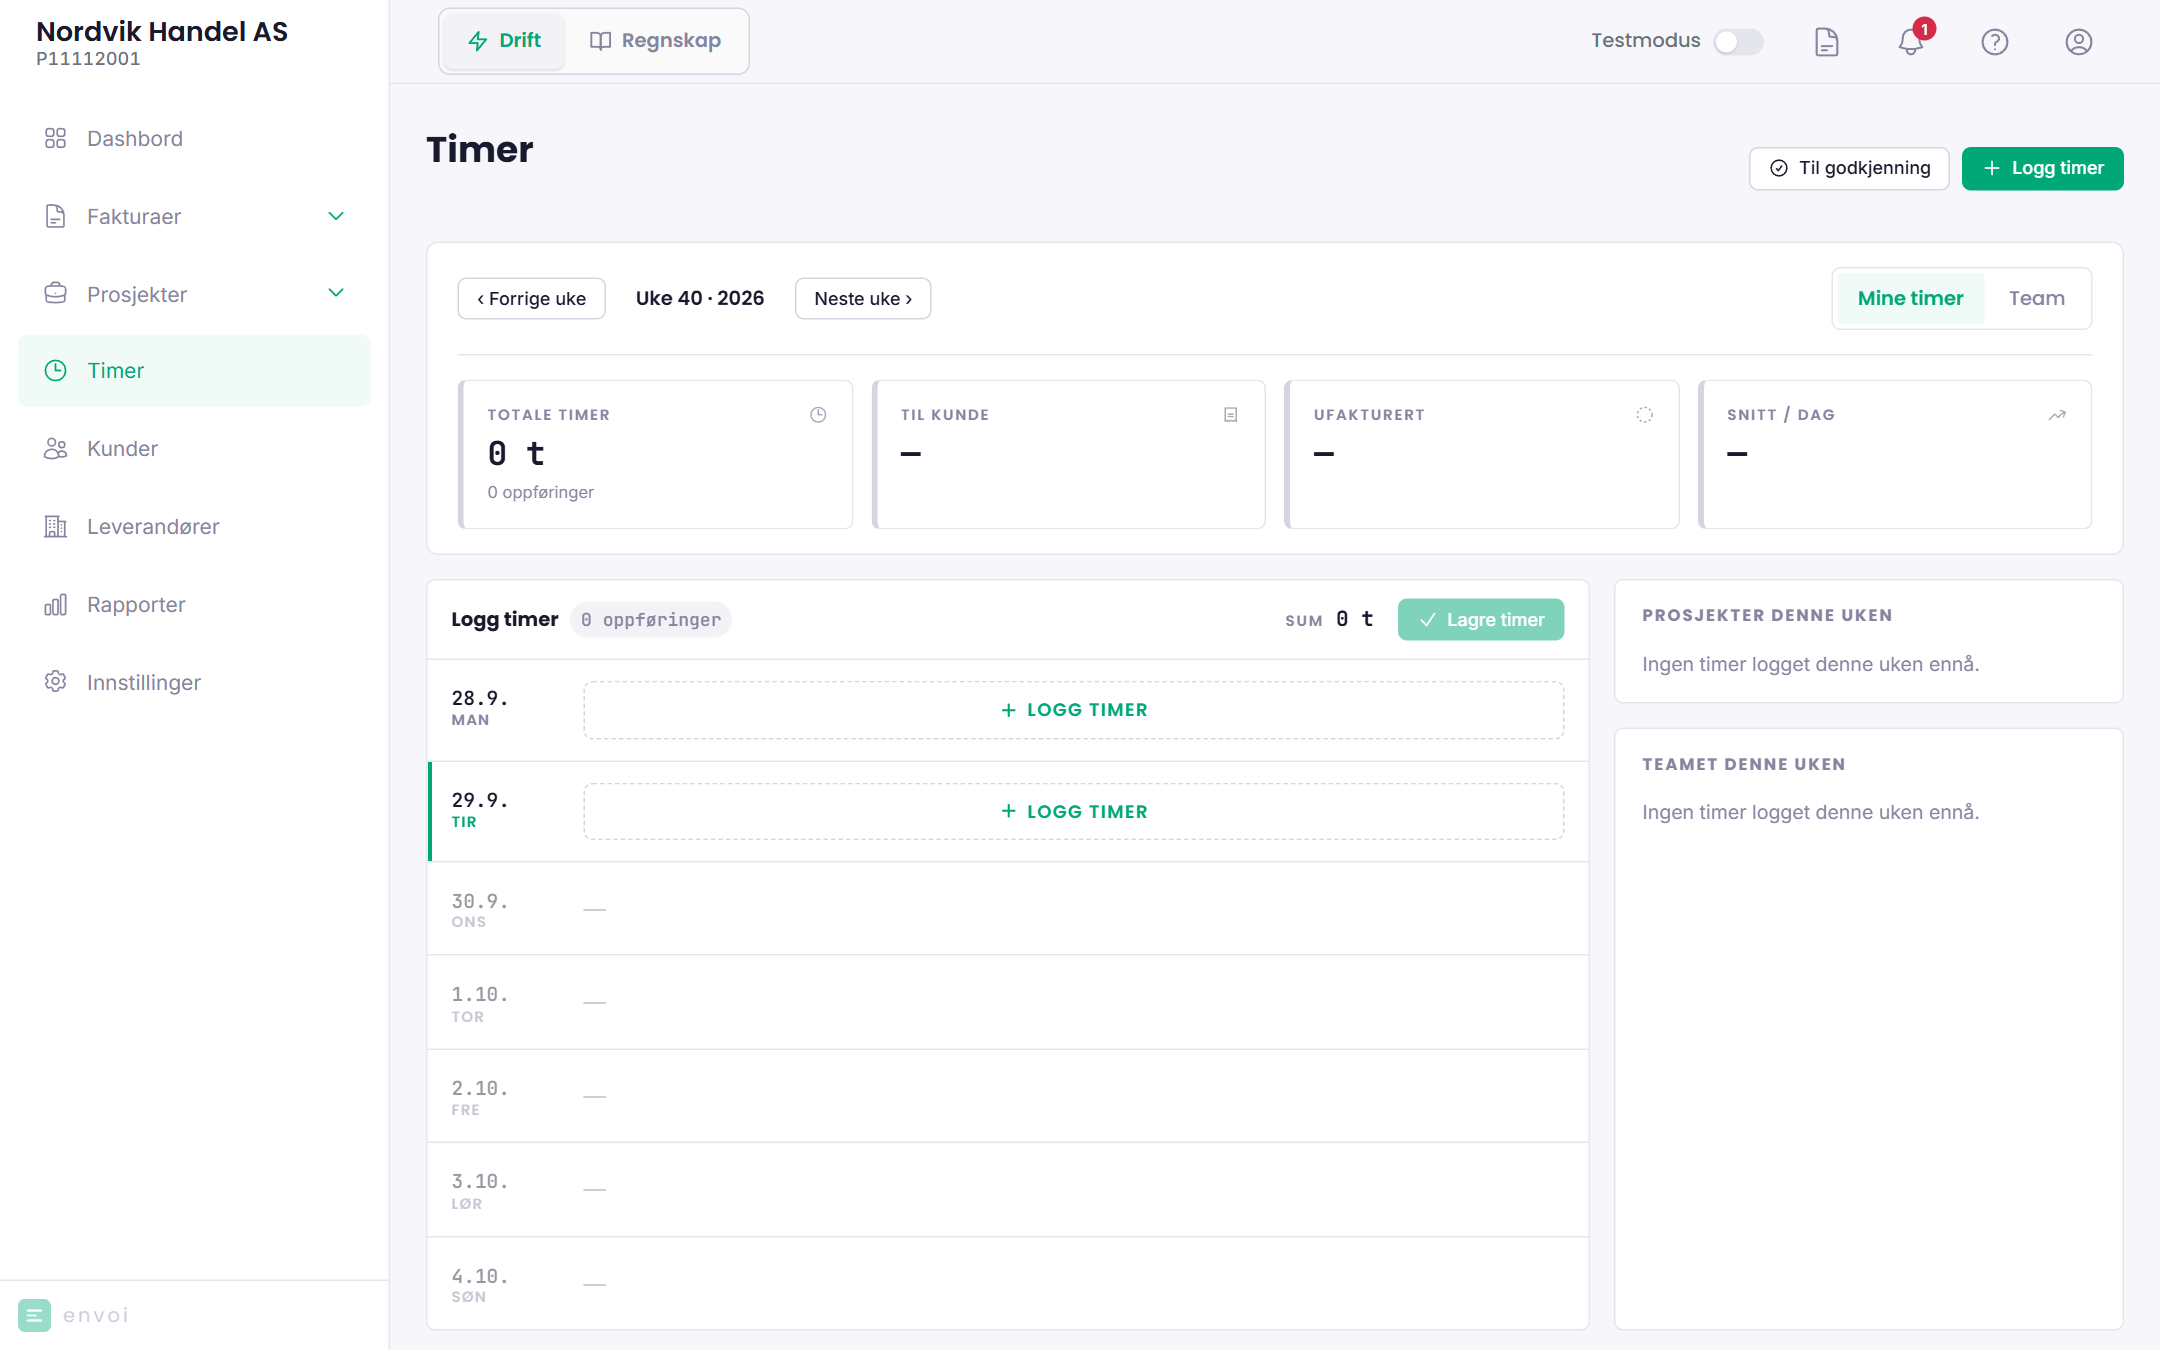Screen dimensions: 2160x1350
Task: Open the help question mark icon
Action: pyautogui.click(x=1995, y=41)
